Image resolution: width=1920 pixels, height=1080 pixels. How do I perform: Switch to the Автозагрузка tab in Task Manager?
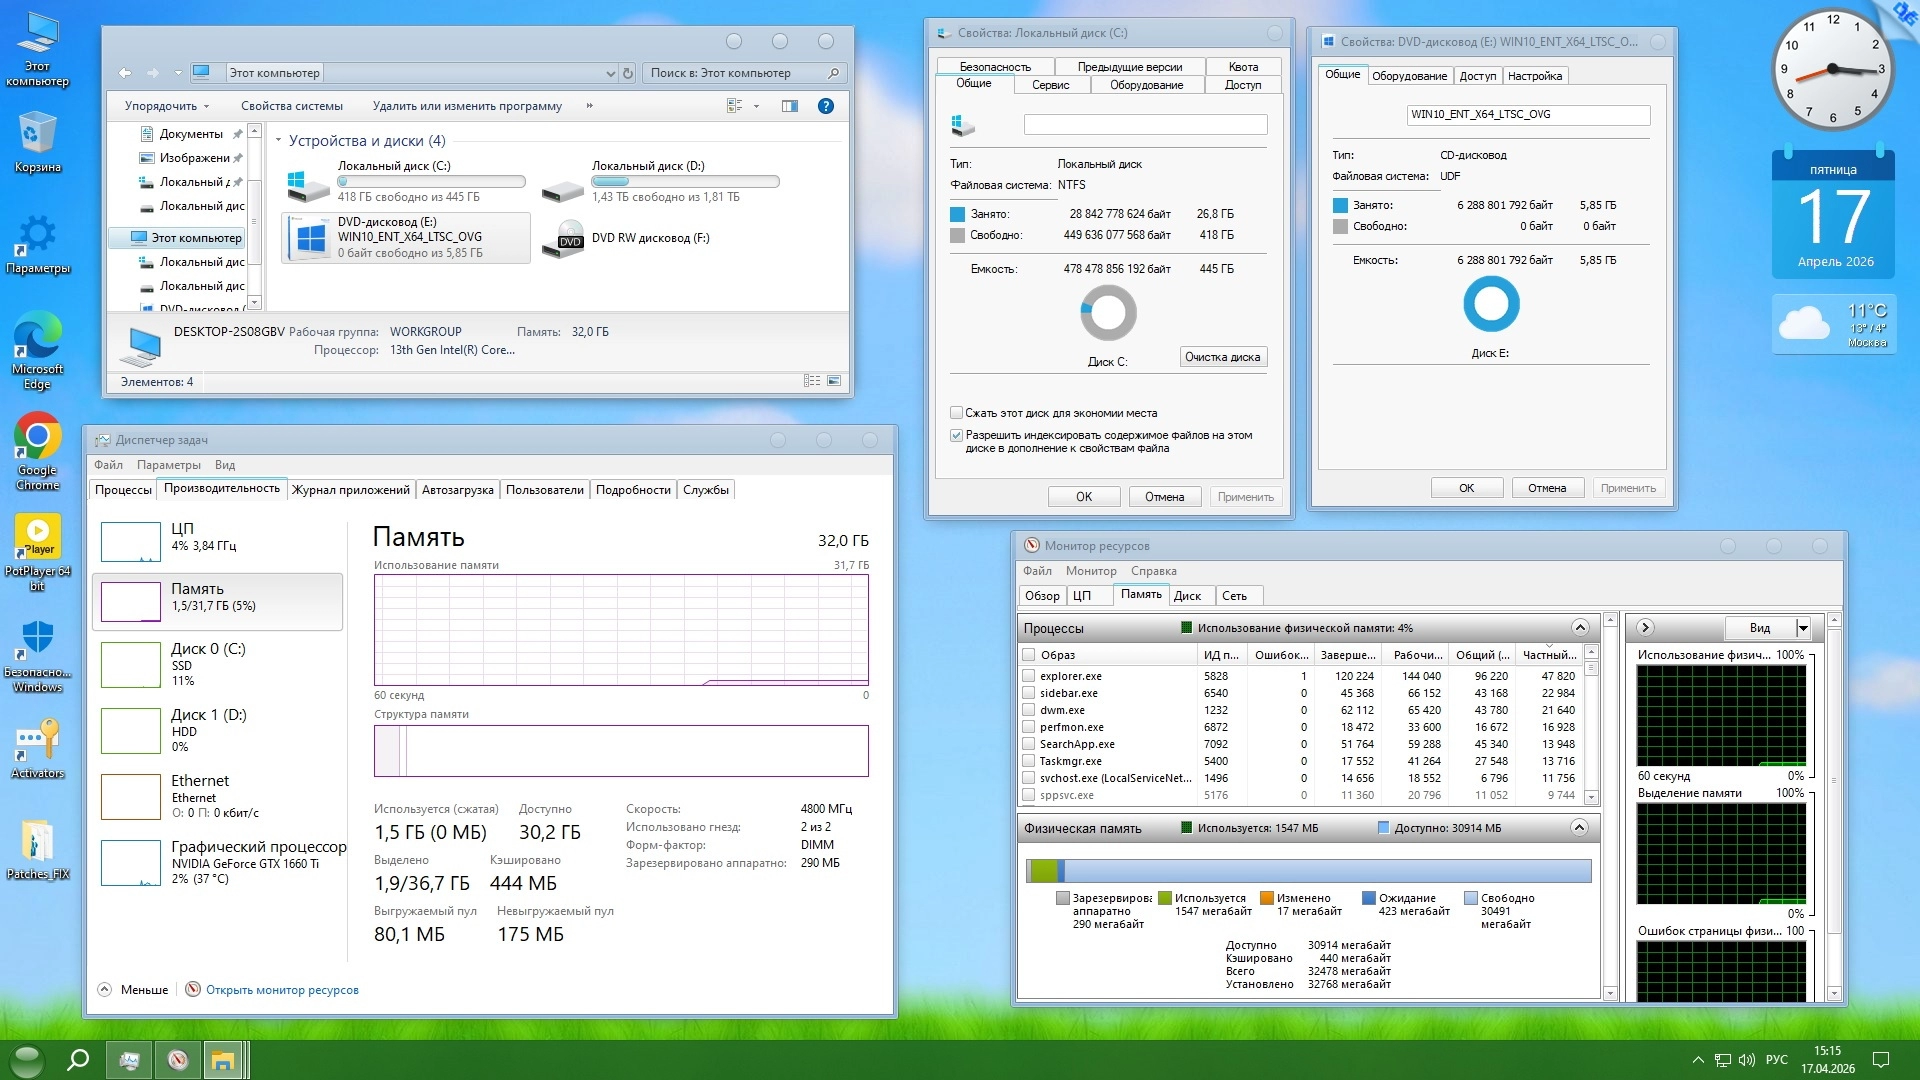click(457, 490)
